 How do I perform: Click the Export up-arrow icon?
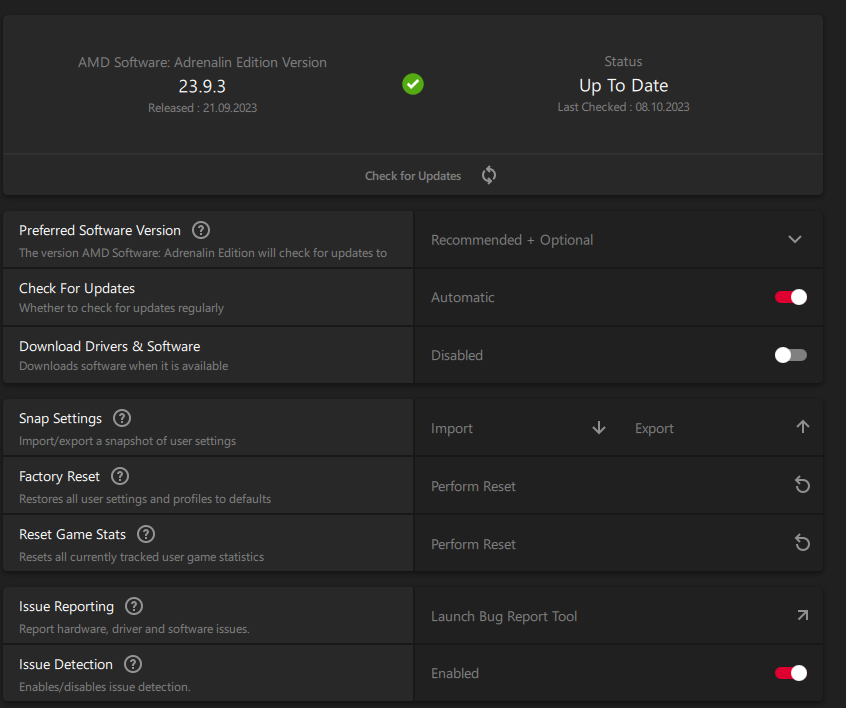click(x=803, y=427)
